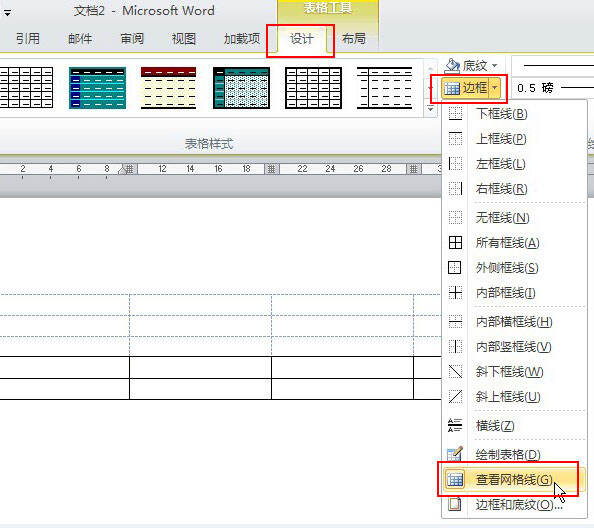Click the table column marker near 10 on ruler

point(130,169)
